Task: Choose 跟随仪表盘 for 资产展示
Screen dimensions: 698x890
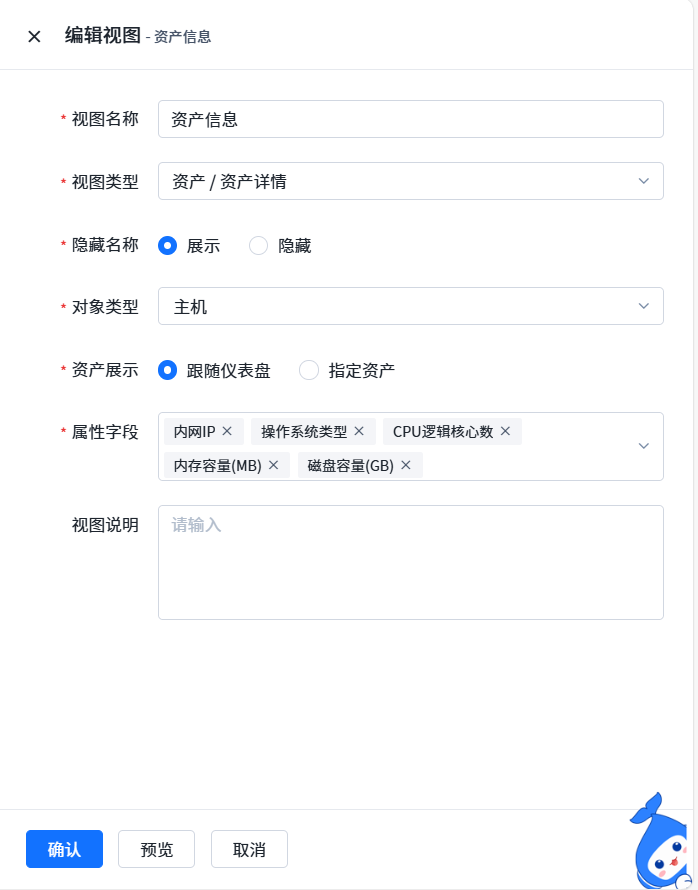Action: tap(168, 370)
